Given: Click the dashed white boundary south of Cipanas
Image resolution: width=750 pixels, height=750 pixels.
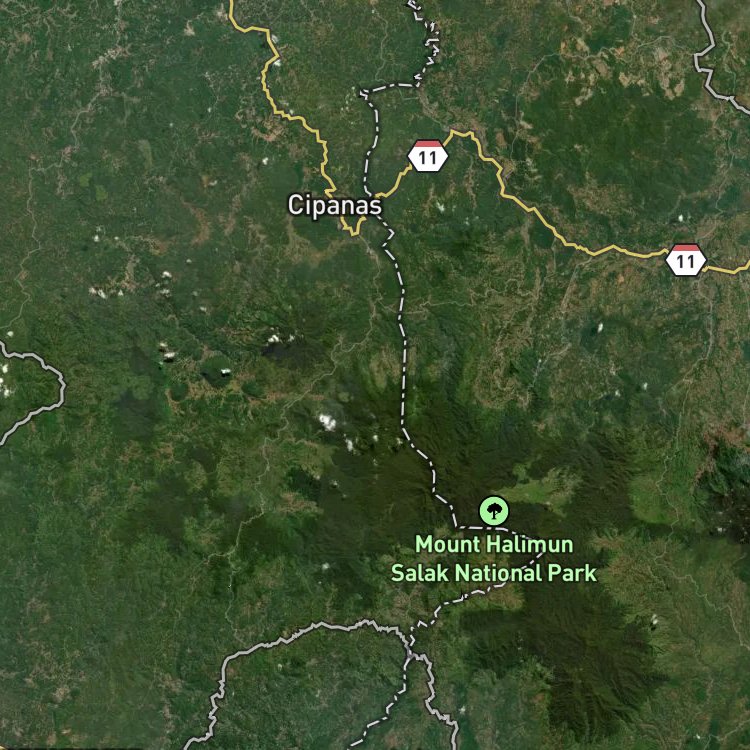Looking at the screenshot, I should tap(403, 335).
